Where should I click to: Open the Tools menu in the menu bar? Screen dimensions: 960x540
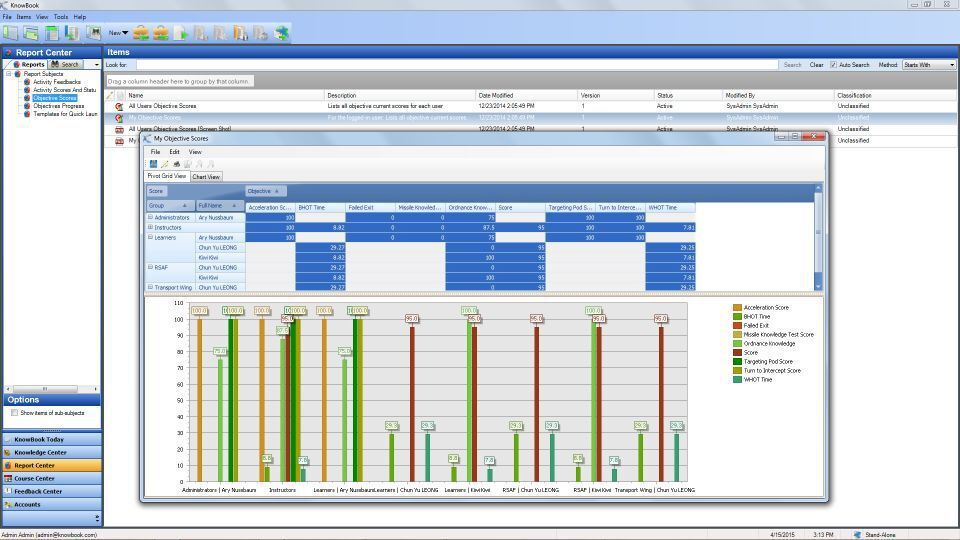[x=61, y=17]
